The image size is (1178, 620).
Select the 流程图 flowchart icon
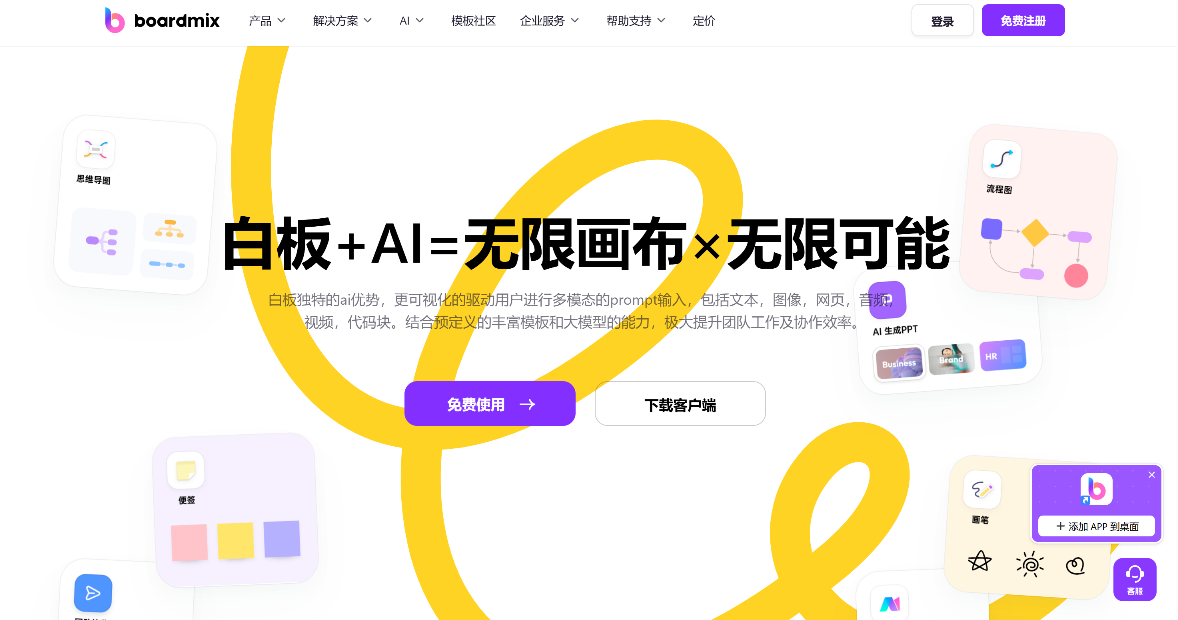tap(1001, 159)
